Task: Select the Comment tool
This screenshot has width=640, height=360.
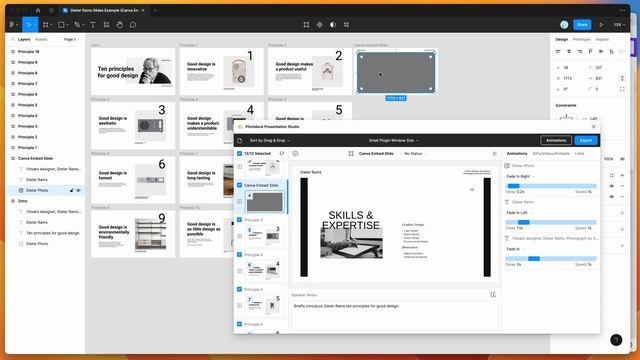Action: pyautogui.click(x=133, y=25)
